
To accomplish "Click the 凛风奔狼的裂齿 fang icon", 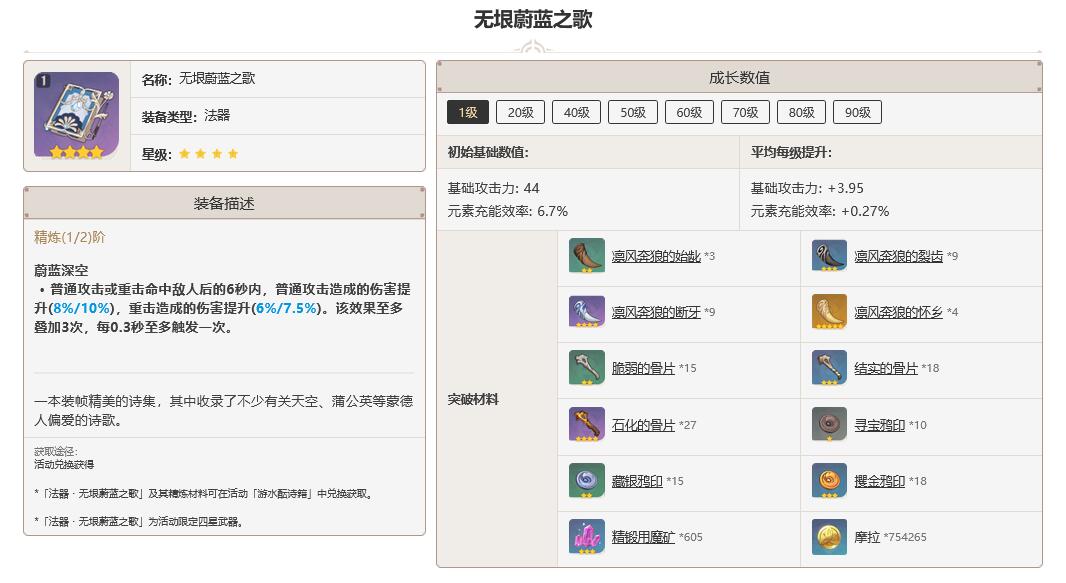I will (829, 255).
